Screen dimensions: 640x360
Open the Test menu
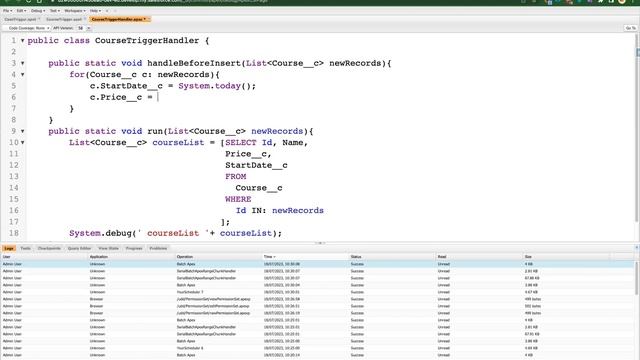coord(55,11)
